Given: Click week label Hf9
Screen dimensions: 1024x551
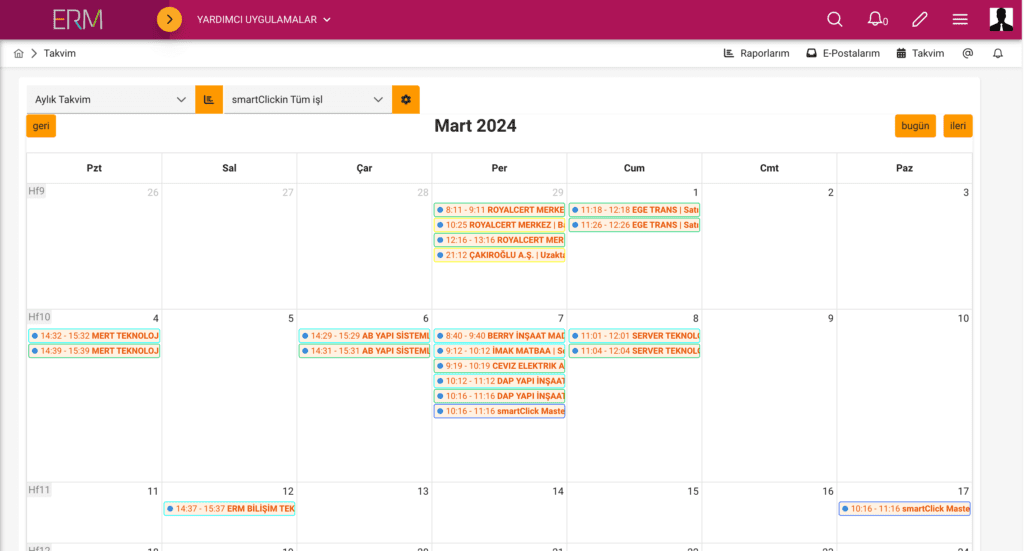Looking at the screenshot, I should pyautogui.click(x=37, y=191).
